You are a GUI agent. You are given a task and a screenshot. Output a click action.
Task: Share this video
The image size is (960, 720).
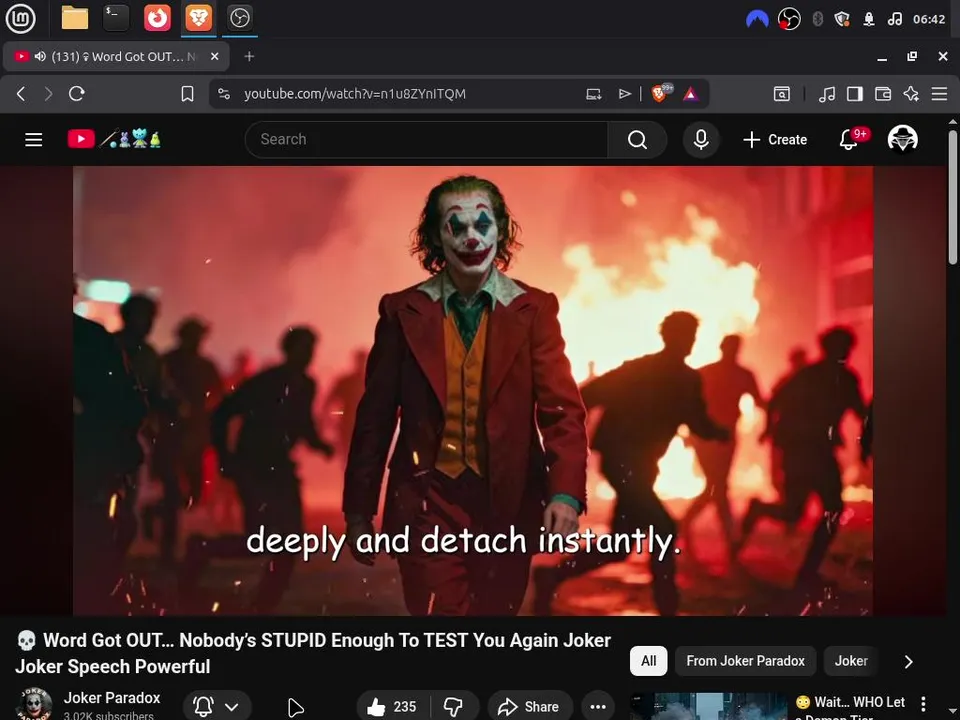pyautogui.click(x=530, y=707)
